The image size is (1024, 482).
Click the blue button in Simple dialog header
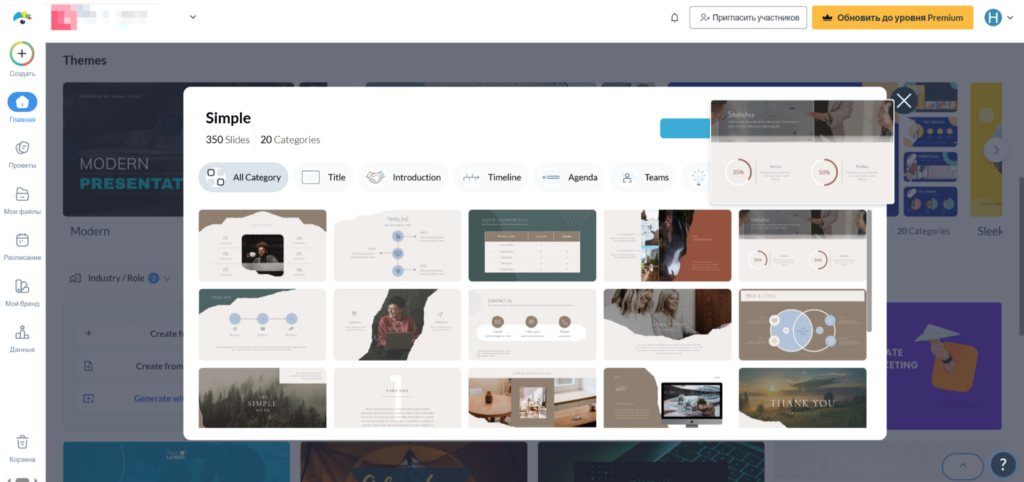[x=685, y=129]
